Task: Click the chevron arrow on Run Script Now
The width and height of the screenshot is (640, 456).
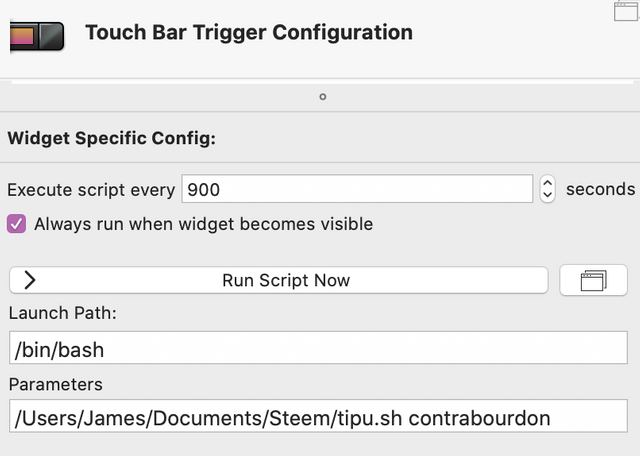Action: coord(30,280)
